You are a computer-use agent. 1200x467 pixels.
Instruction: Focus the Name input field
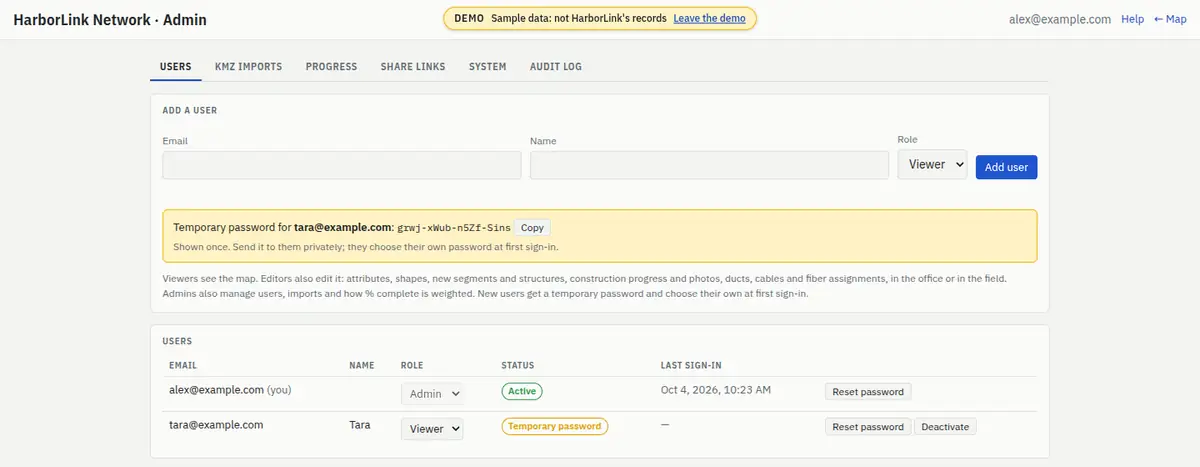tap(709, 165)
